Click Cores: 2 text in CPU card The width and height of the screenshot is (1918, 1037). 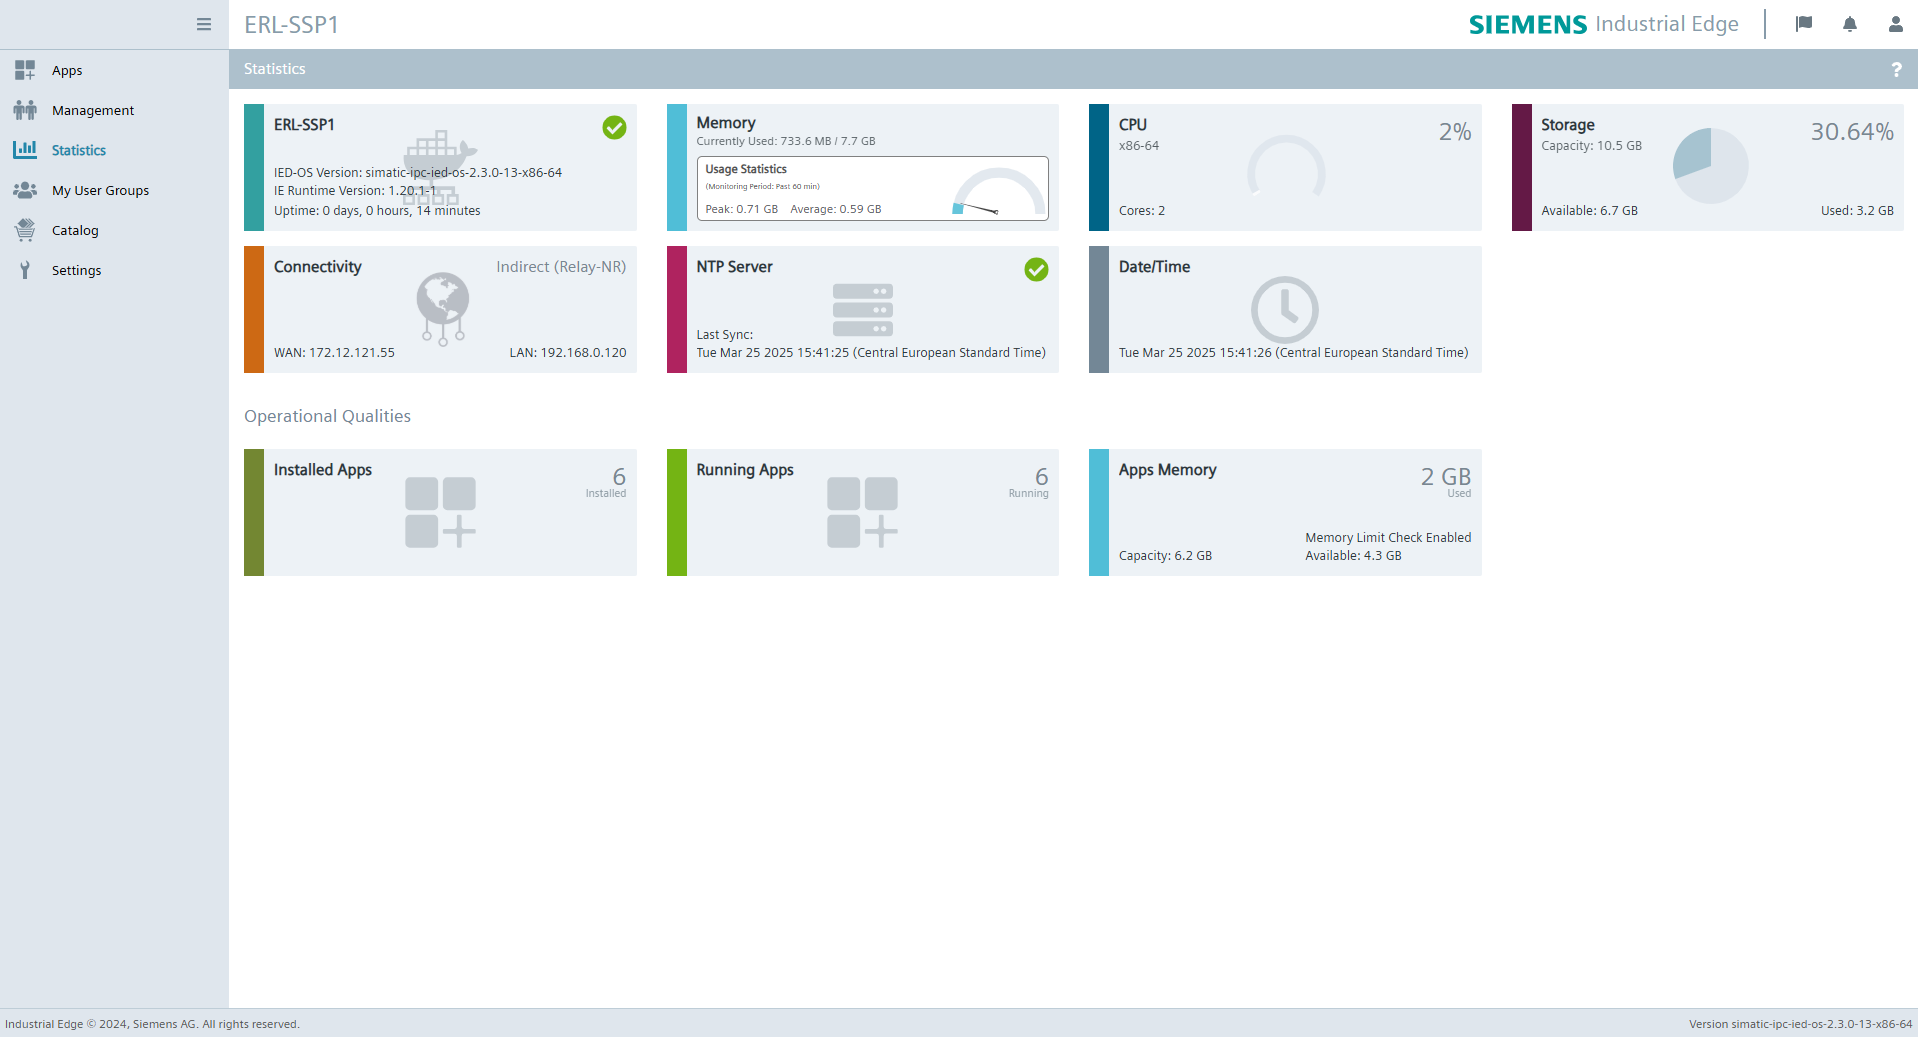coord(1141,210)
